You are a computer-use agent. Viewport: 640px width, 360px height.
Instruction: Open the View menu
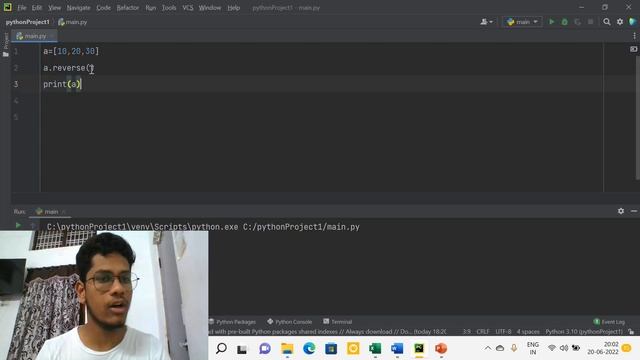point(54,8)
